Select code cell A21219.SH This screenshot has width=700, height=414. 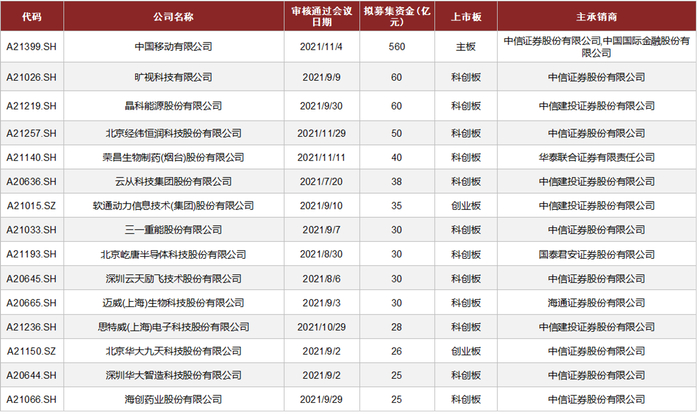[32, 106]
